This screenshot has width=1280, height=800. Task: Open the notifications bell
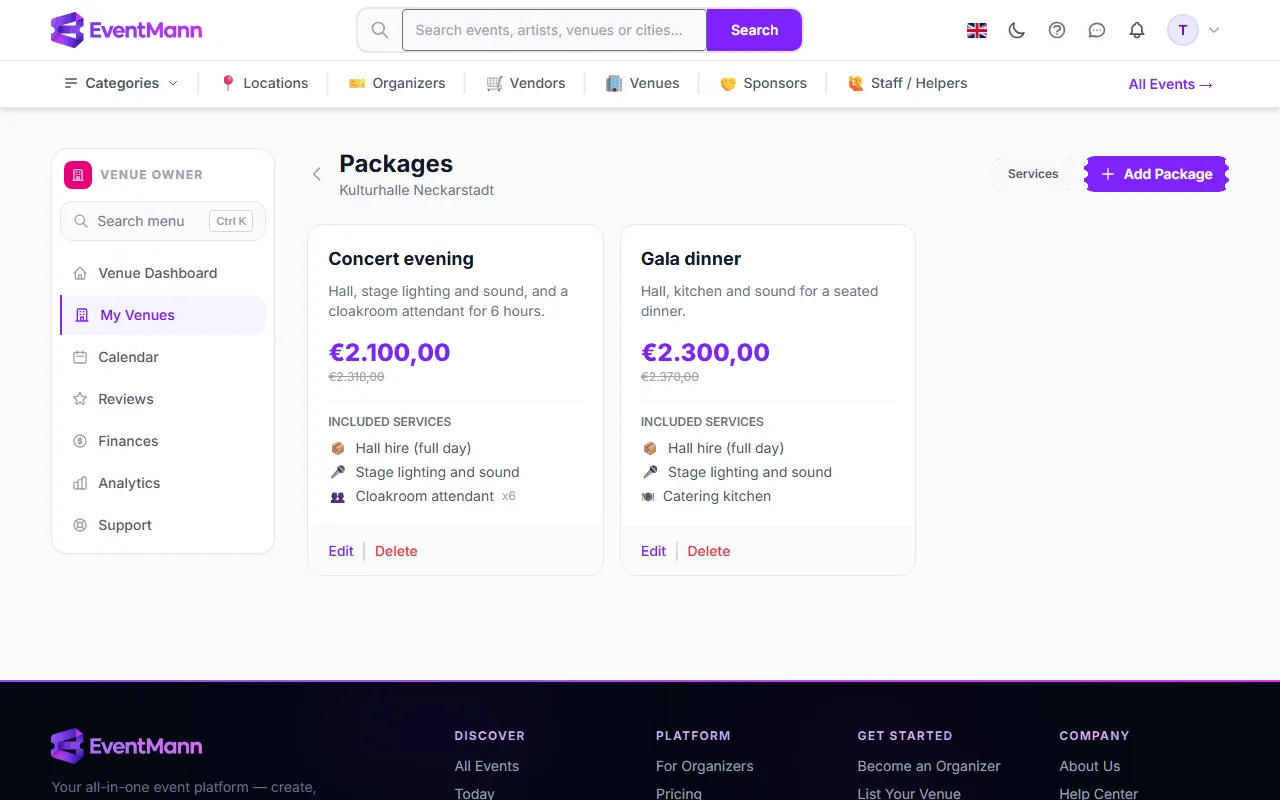(x=1137, y=30)
